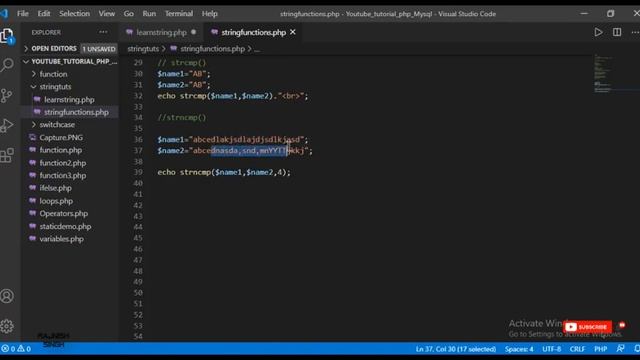The image size is (640, 360).
Task: Click Ln 37, Col 30 status entry
Action: [456, 349]
